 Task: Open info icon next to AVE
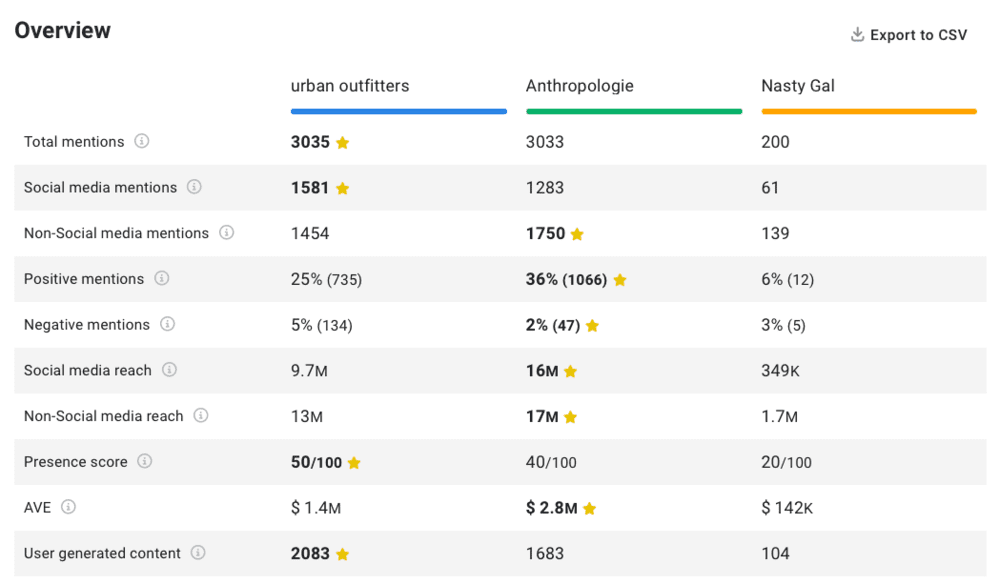68,507
